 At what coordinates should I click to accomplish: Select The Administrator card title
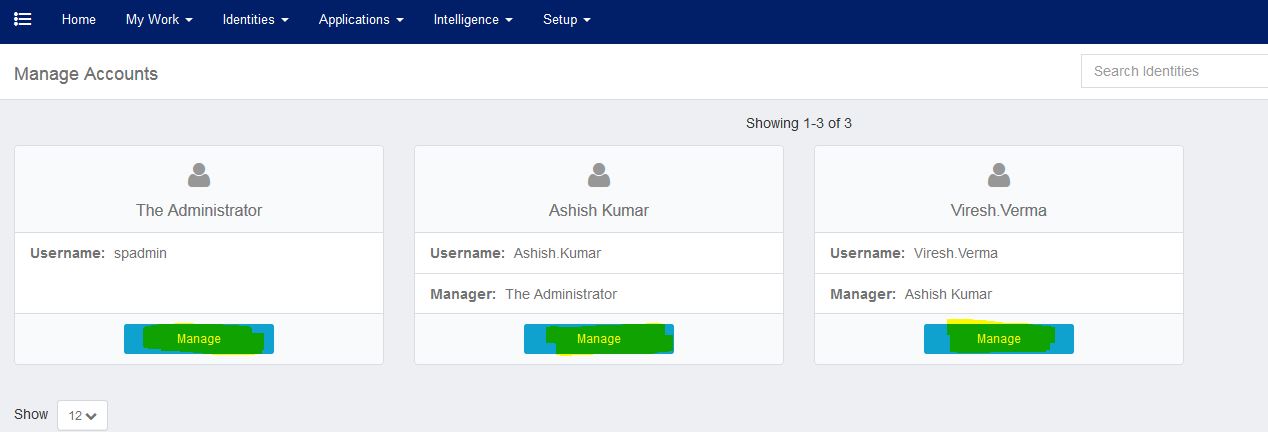199,210
